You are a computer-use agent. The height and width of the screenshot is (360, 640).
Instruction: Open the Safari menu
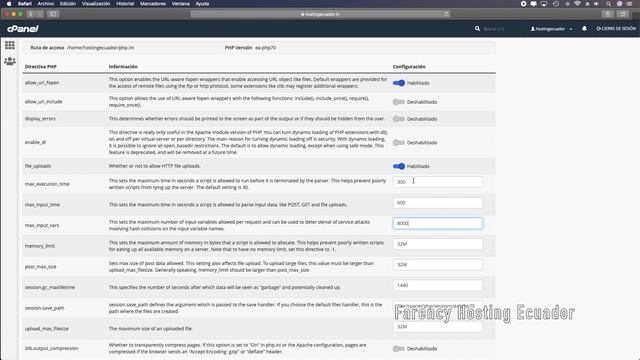click(x=24, y=4)
